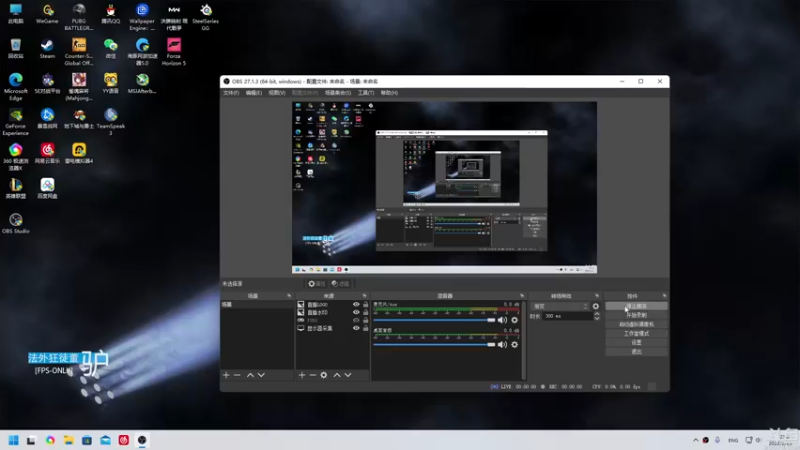800x450 pixels.
Task: Remove selected scene with the minus icon
Action: 237,375
